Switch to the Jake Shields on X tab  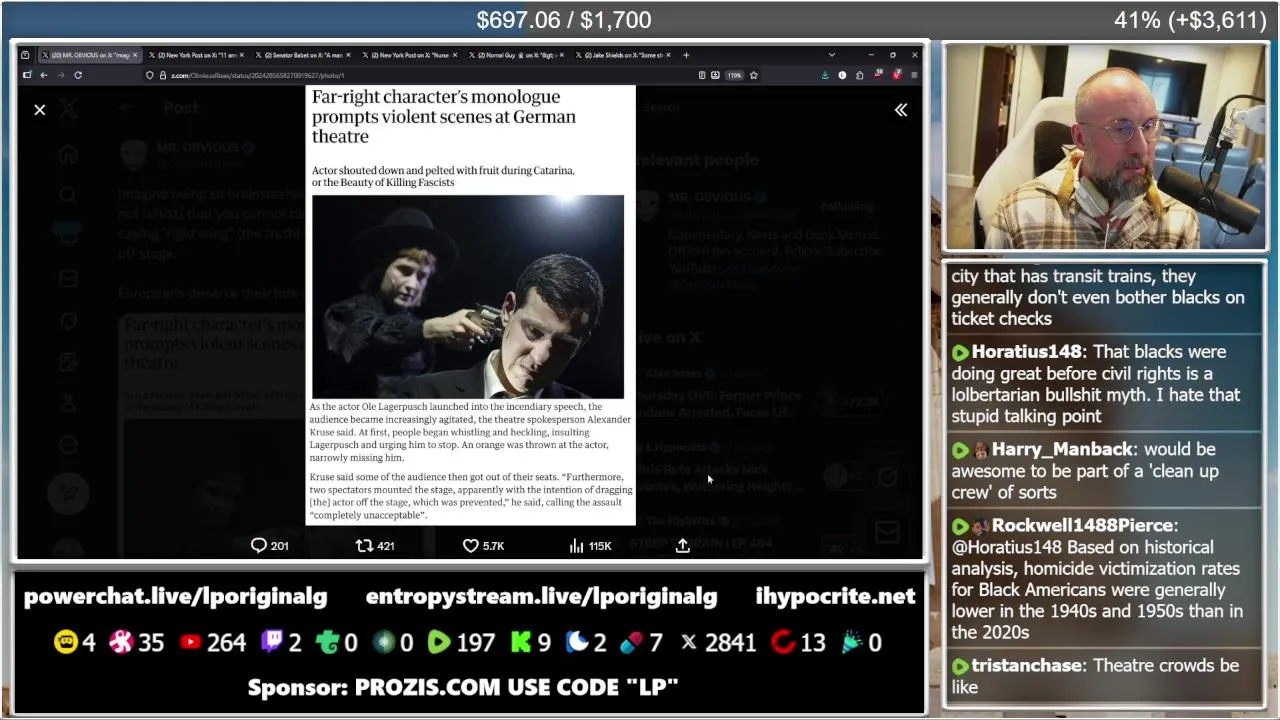[624, 55]
